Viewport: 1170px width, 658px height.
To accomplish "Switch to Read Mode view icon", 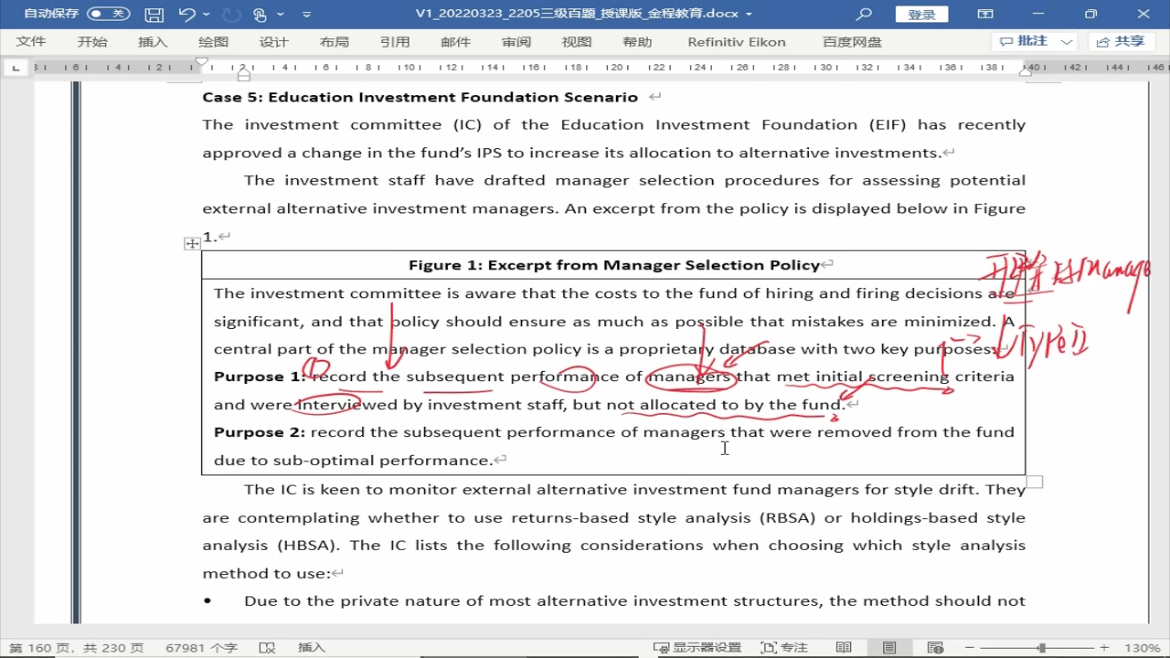I will click(x=844, y=648).
